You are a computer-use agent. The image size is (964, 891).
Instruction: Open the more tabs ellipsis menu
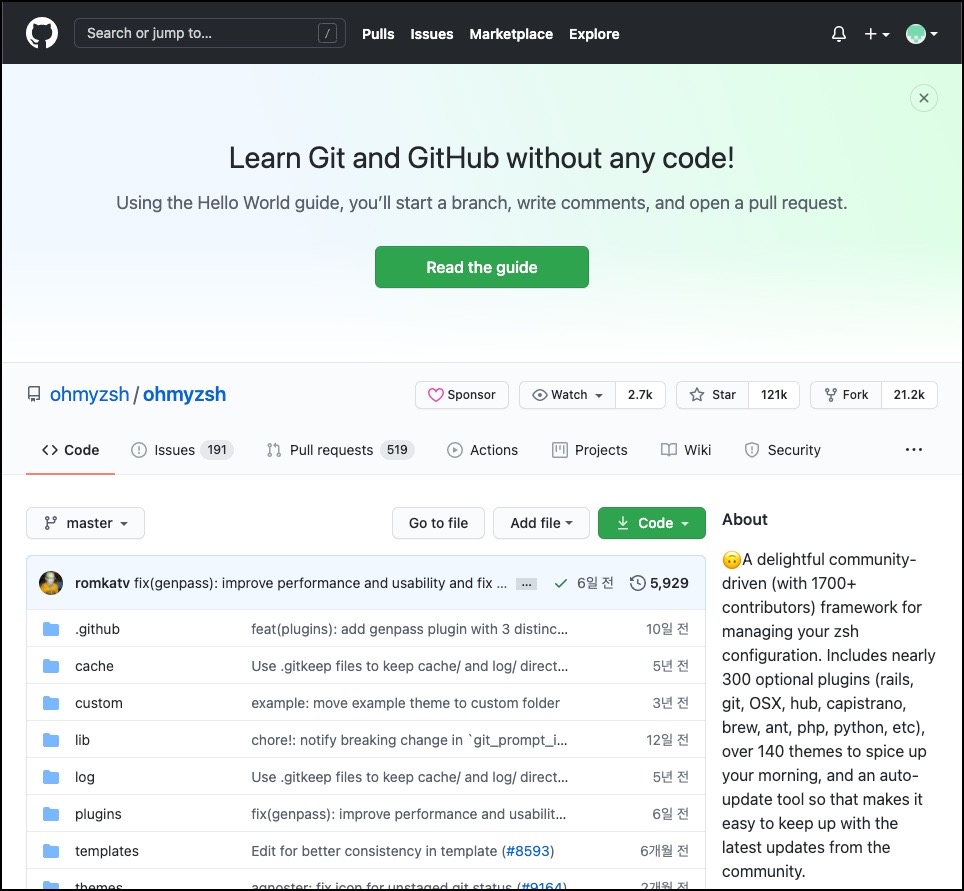coord(914,449)
